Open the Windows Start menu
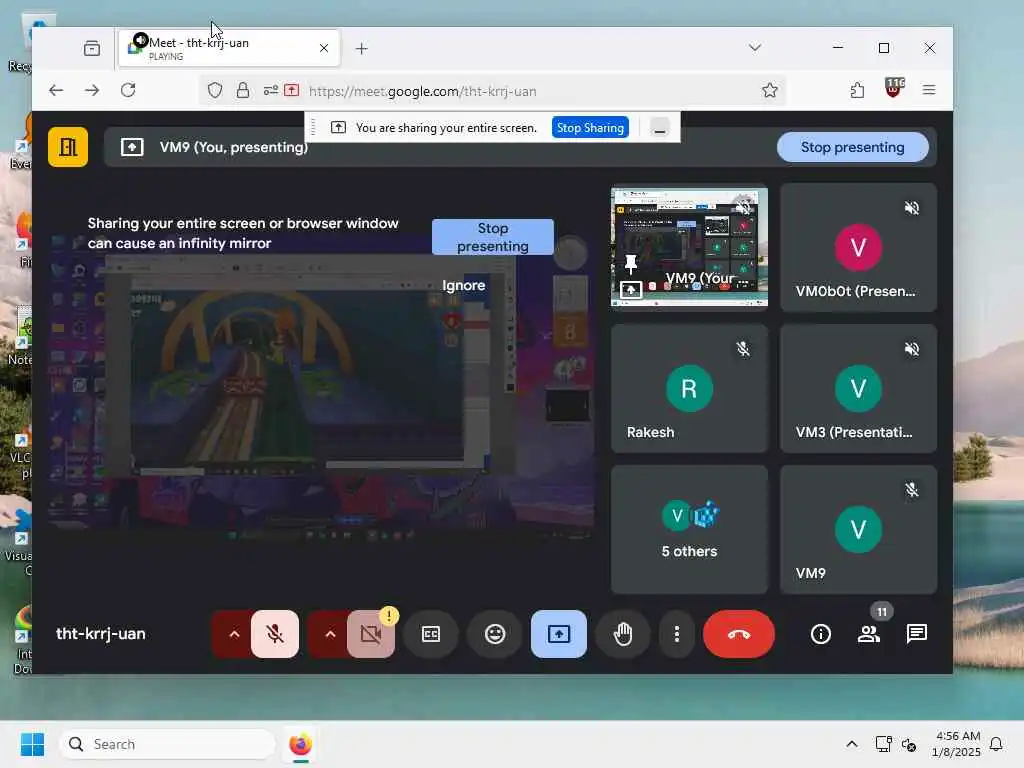Image resolution: width=1024 pixels, height=768 pixels. tap(32, 744)
